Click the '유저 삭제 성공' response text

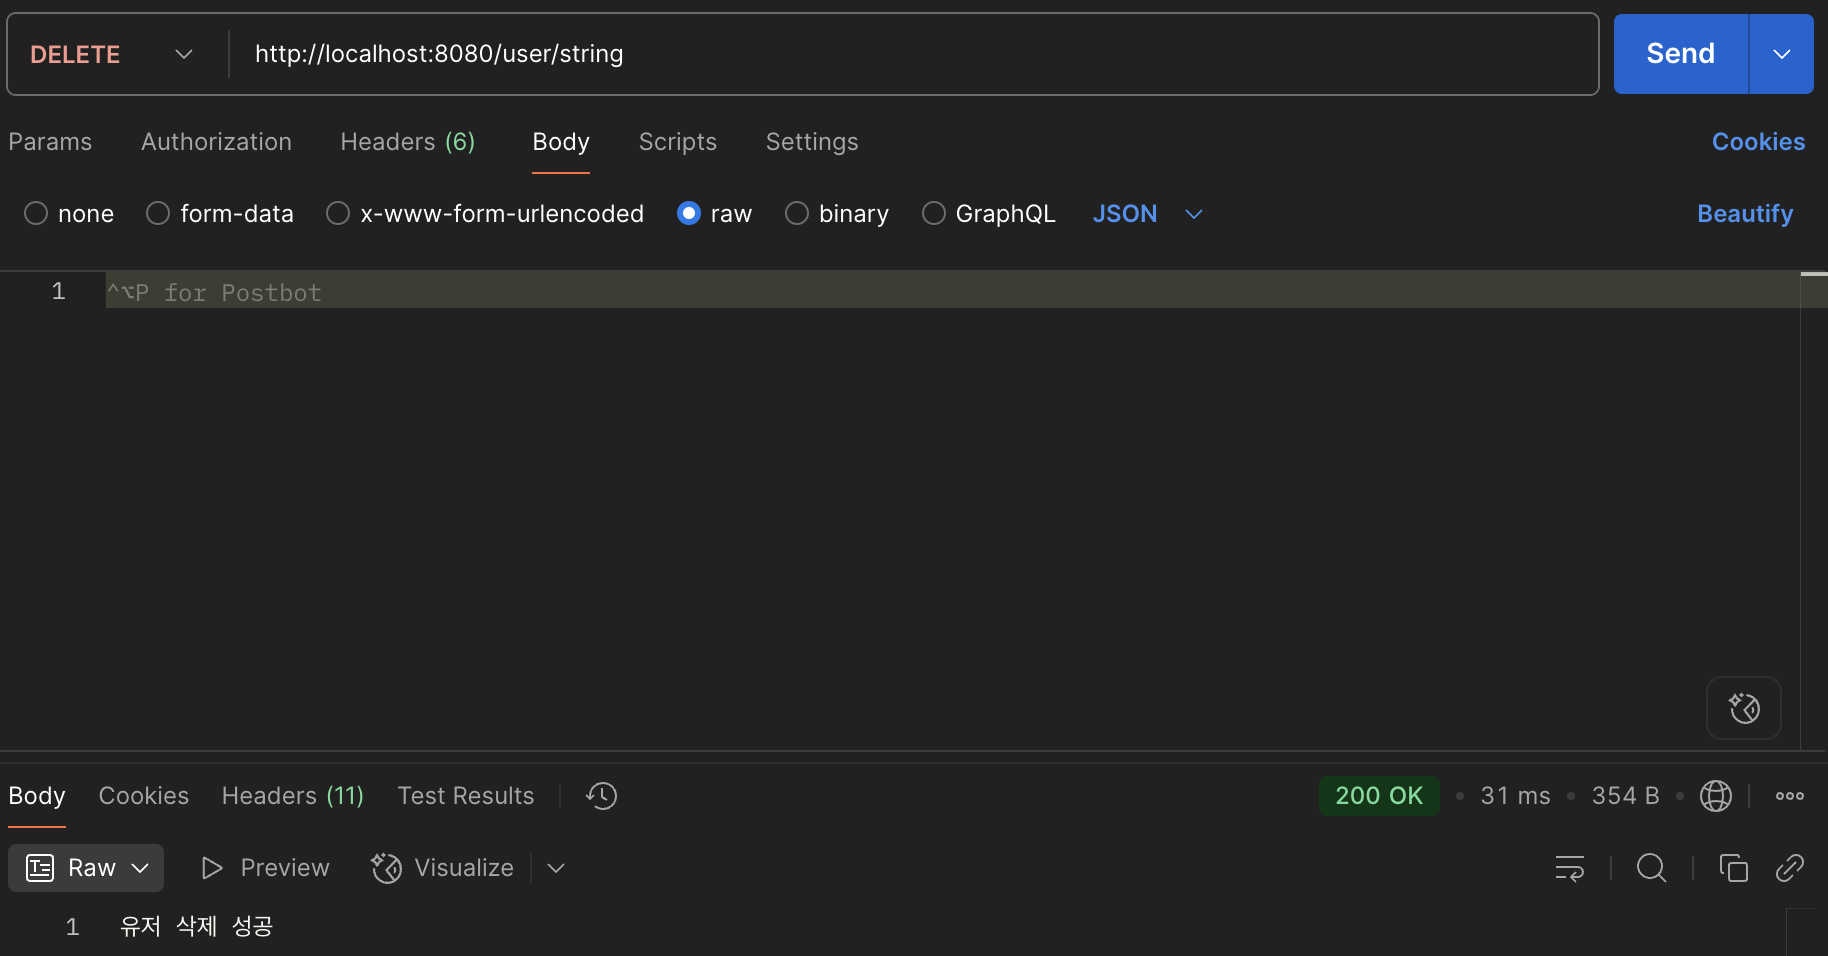[196, 927]
